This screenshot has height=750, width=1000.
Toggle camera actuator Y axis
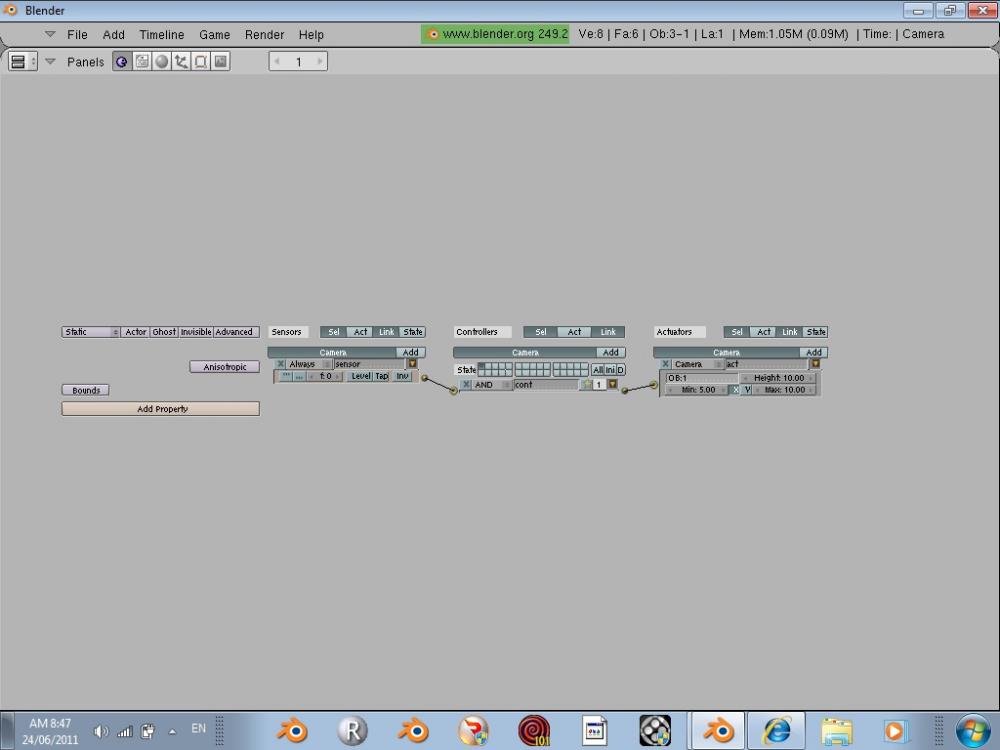click(747, 390)
